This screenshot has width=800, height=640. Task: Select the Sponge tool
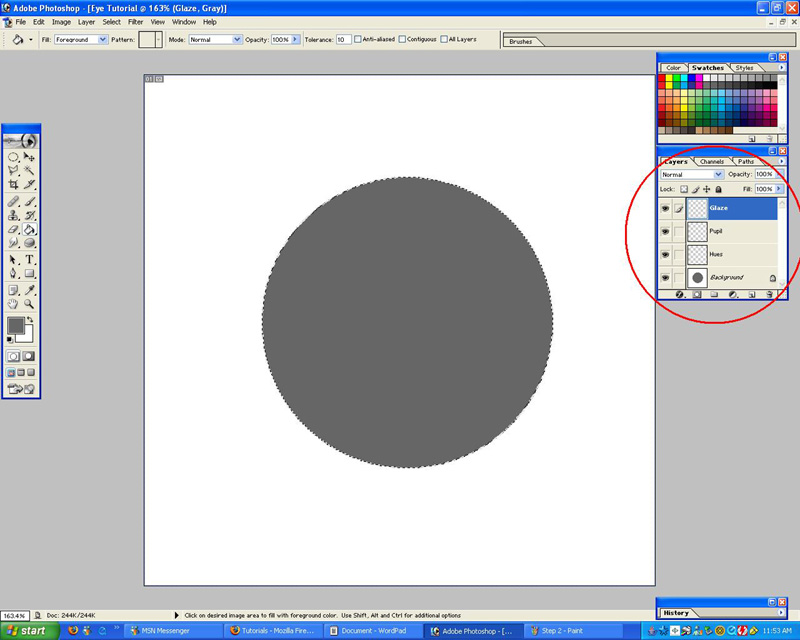[30, 243]
